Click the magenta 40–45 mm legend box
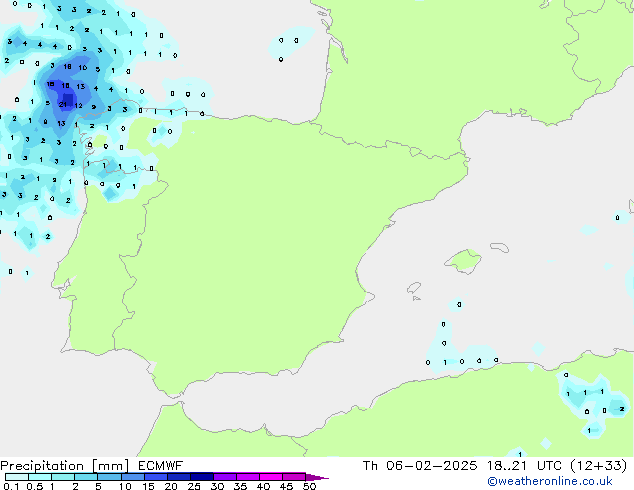This screenshot has height=490, width=634. click(x=271, y=477)
